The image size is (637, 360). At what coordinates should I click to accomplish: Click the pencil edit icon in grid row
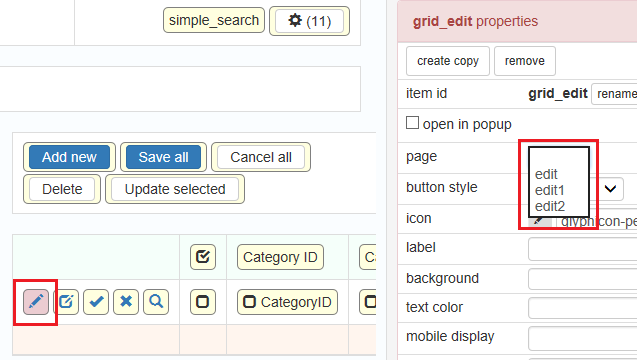(36, 302)
